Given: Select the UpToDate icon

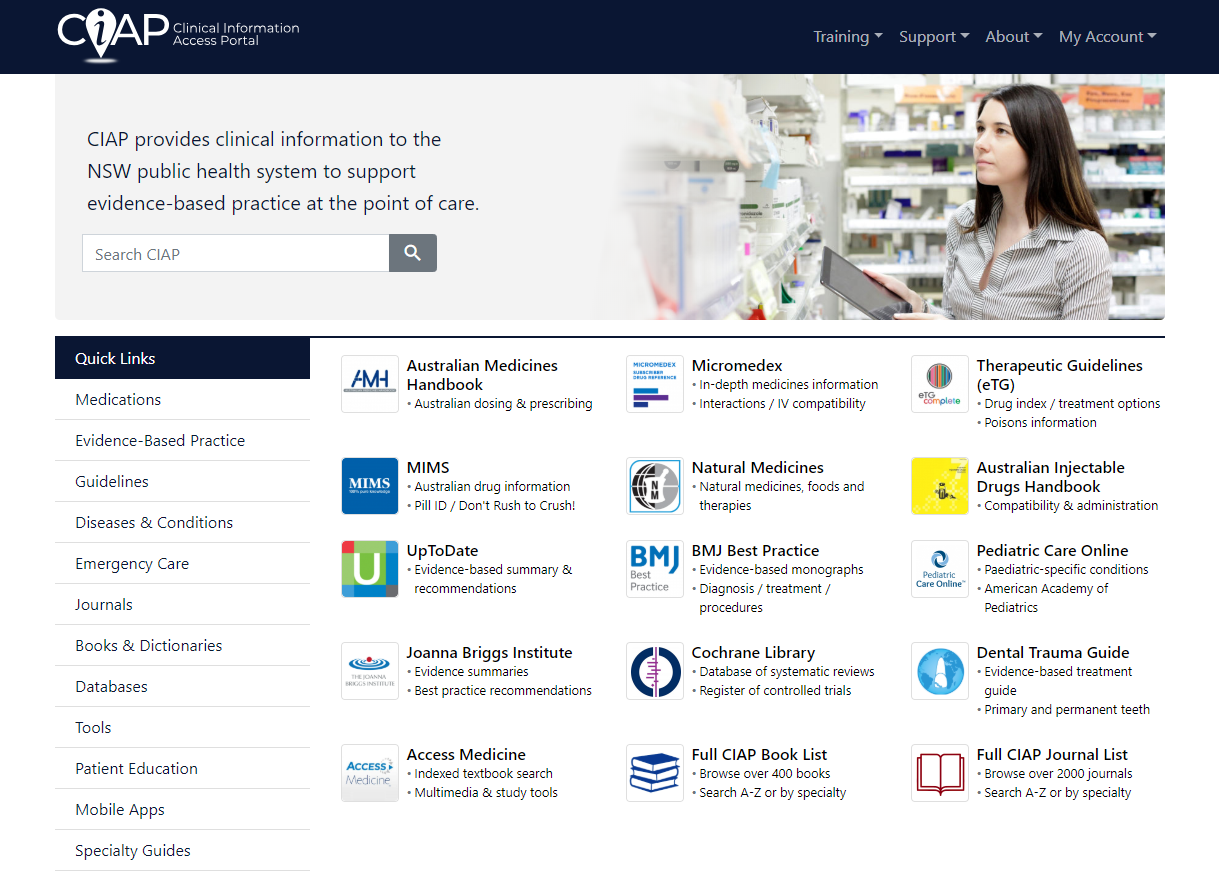Looking at the screenshot, I should [x=369, y=569].
